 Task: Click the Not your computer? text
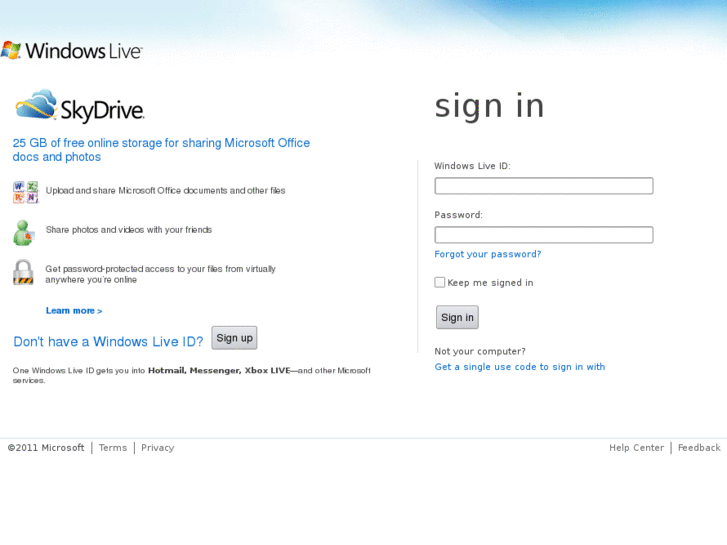pos(480,352)
